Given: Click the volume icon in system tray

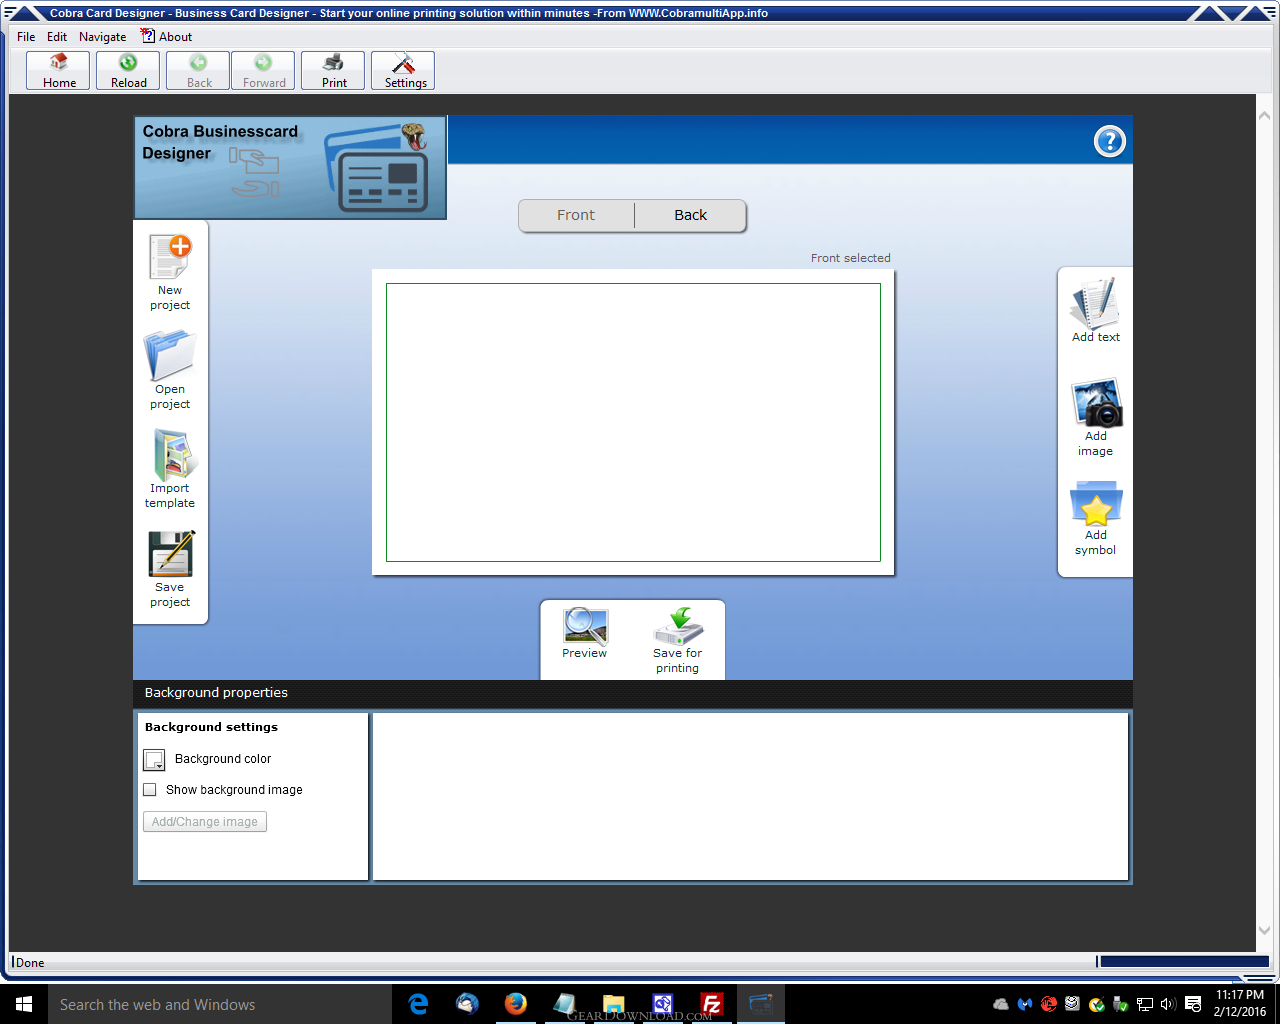Looking at the screenshot, I should tap(1168, 1004).
